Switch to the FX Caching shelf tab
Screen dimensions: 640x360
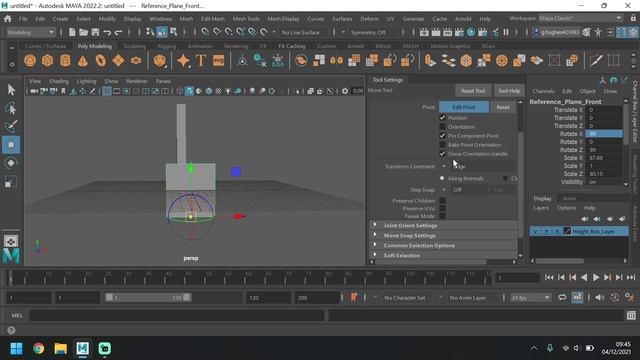[291, 46]
